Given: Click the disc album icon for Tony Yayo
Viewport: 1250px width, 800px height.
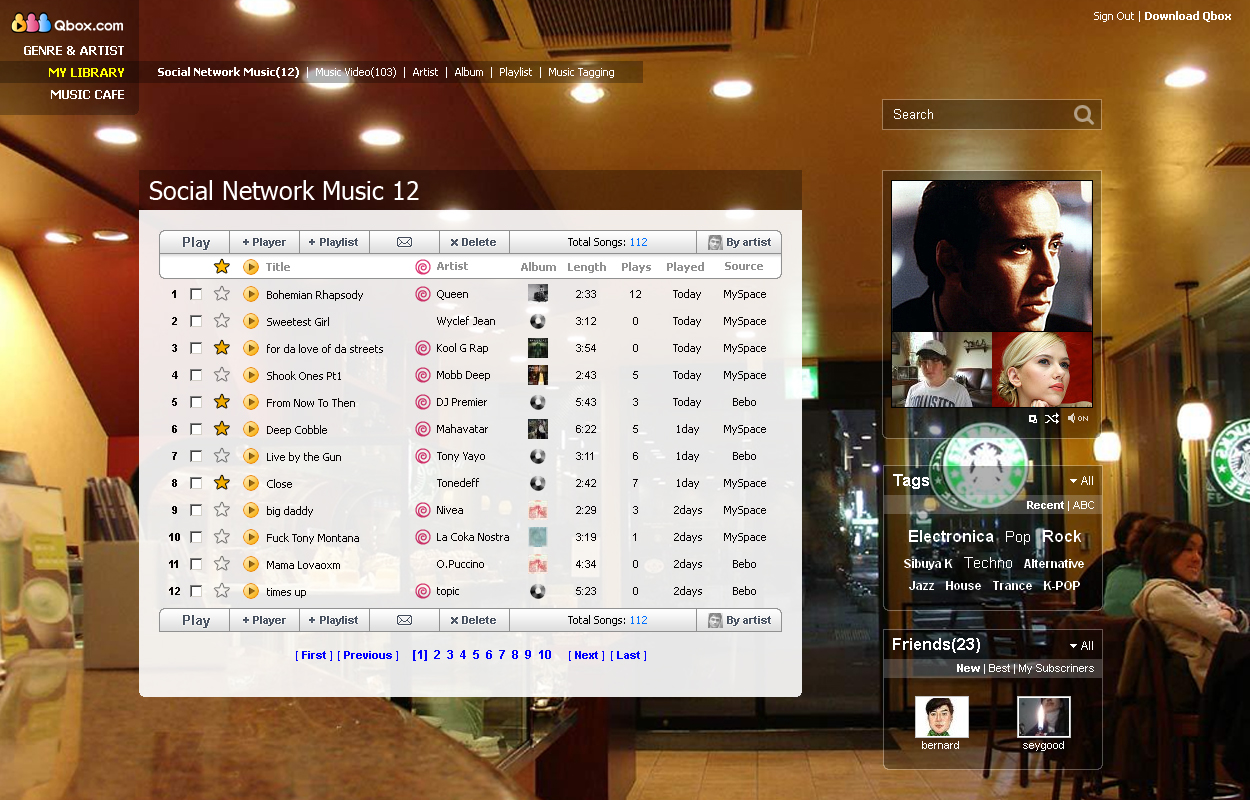Looking at the screenshot, I should (538, 456).
